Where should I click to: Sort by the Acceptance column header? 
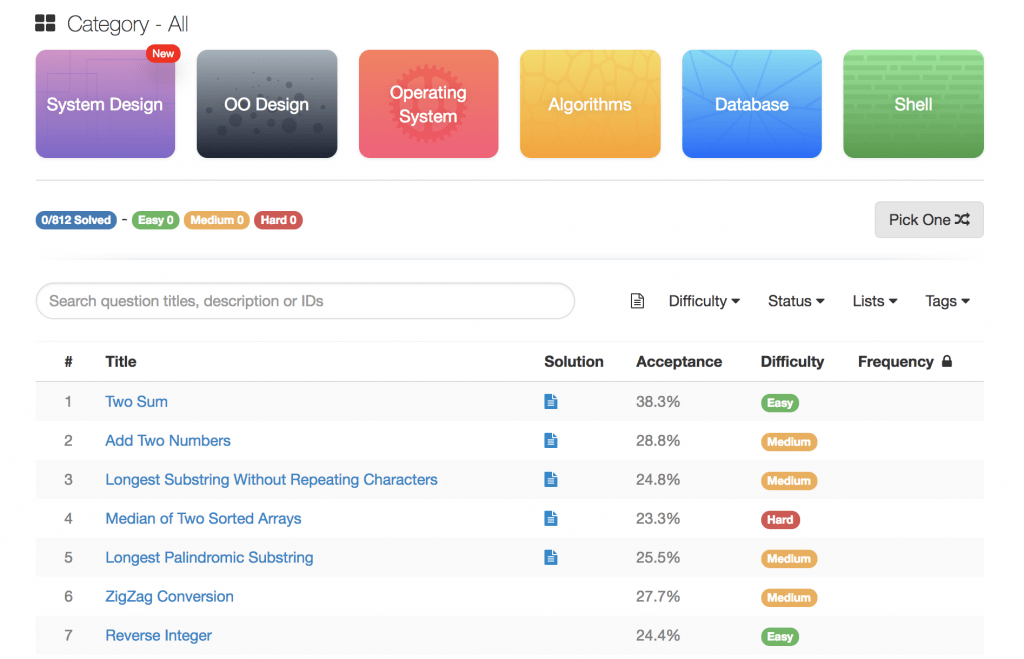(678, 362)
